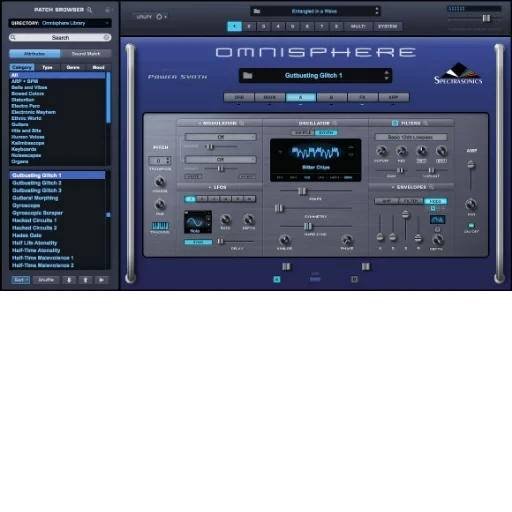Click the envelope Depth knob
The height and width of the screenshot is (512, 512).
point(437,239)
